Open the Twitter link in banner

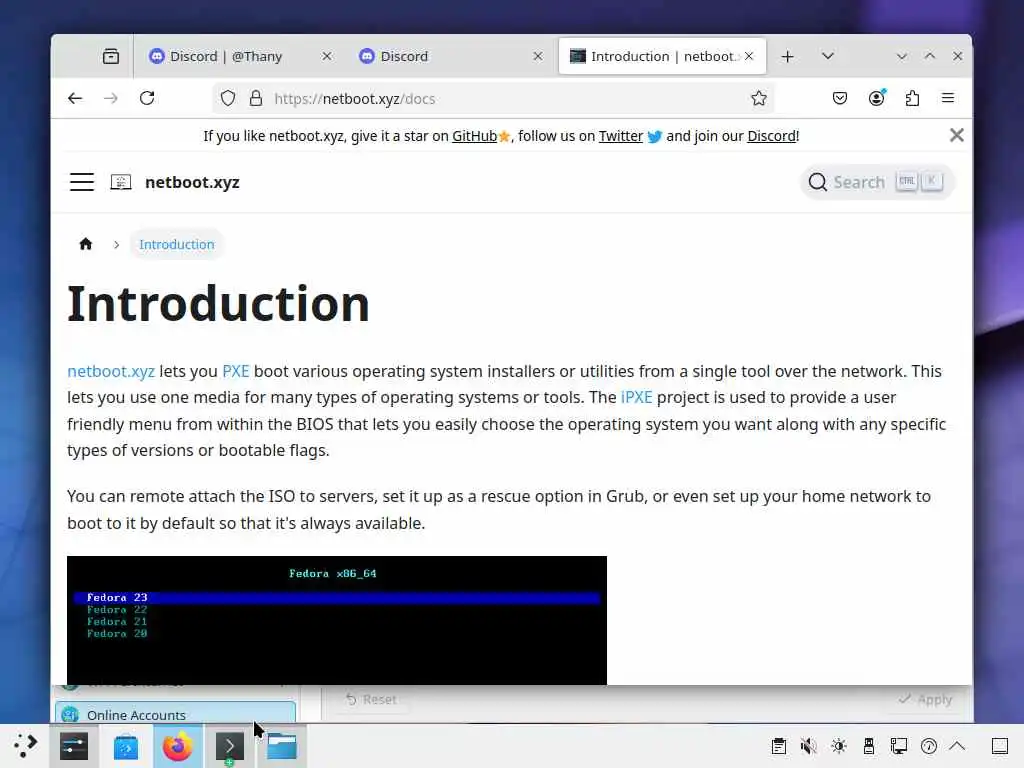(x=620, y=136)
